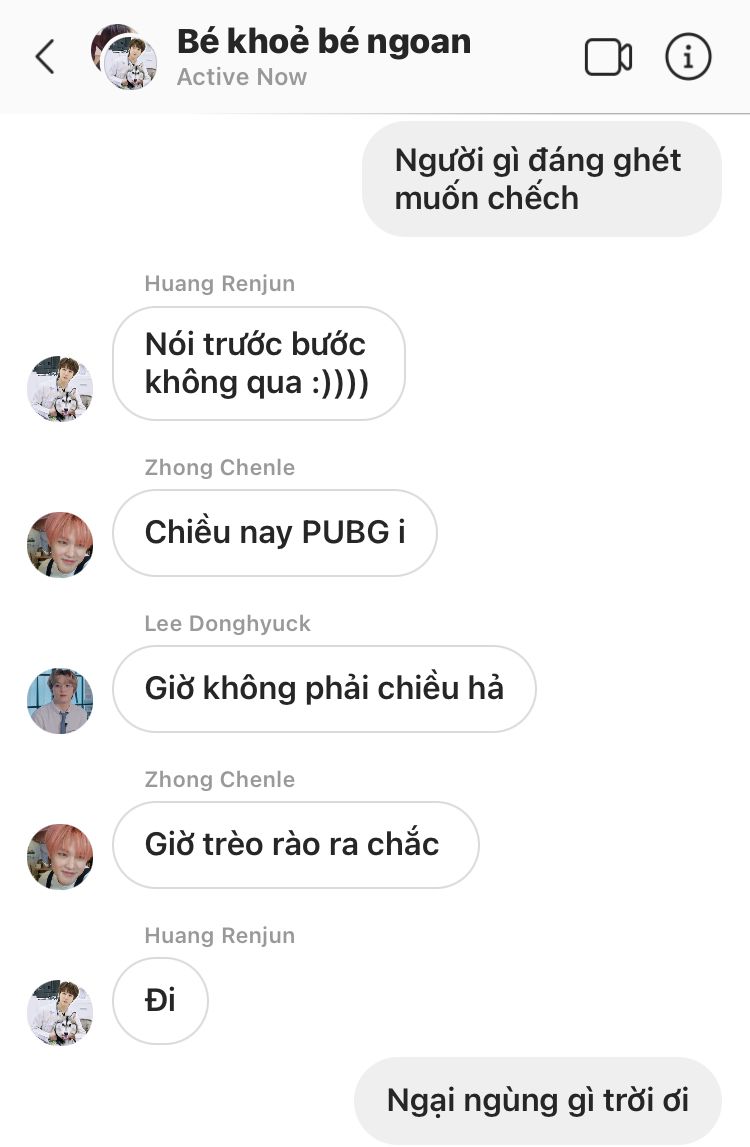Tap the Active Now status text

click(x=241, y=77)
